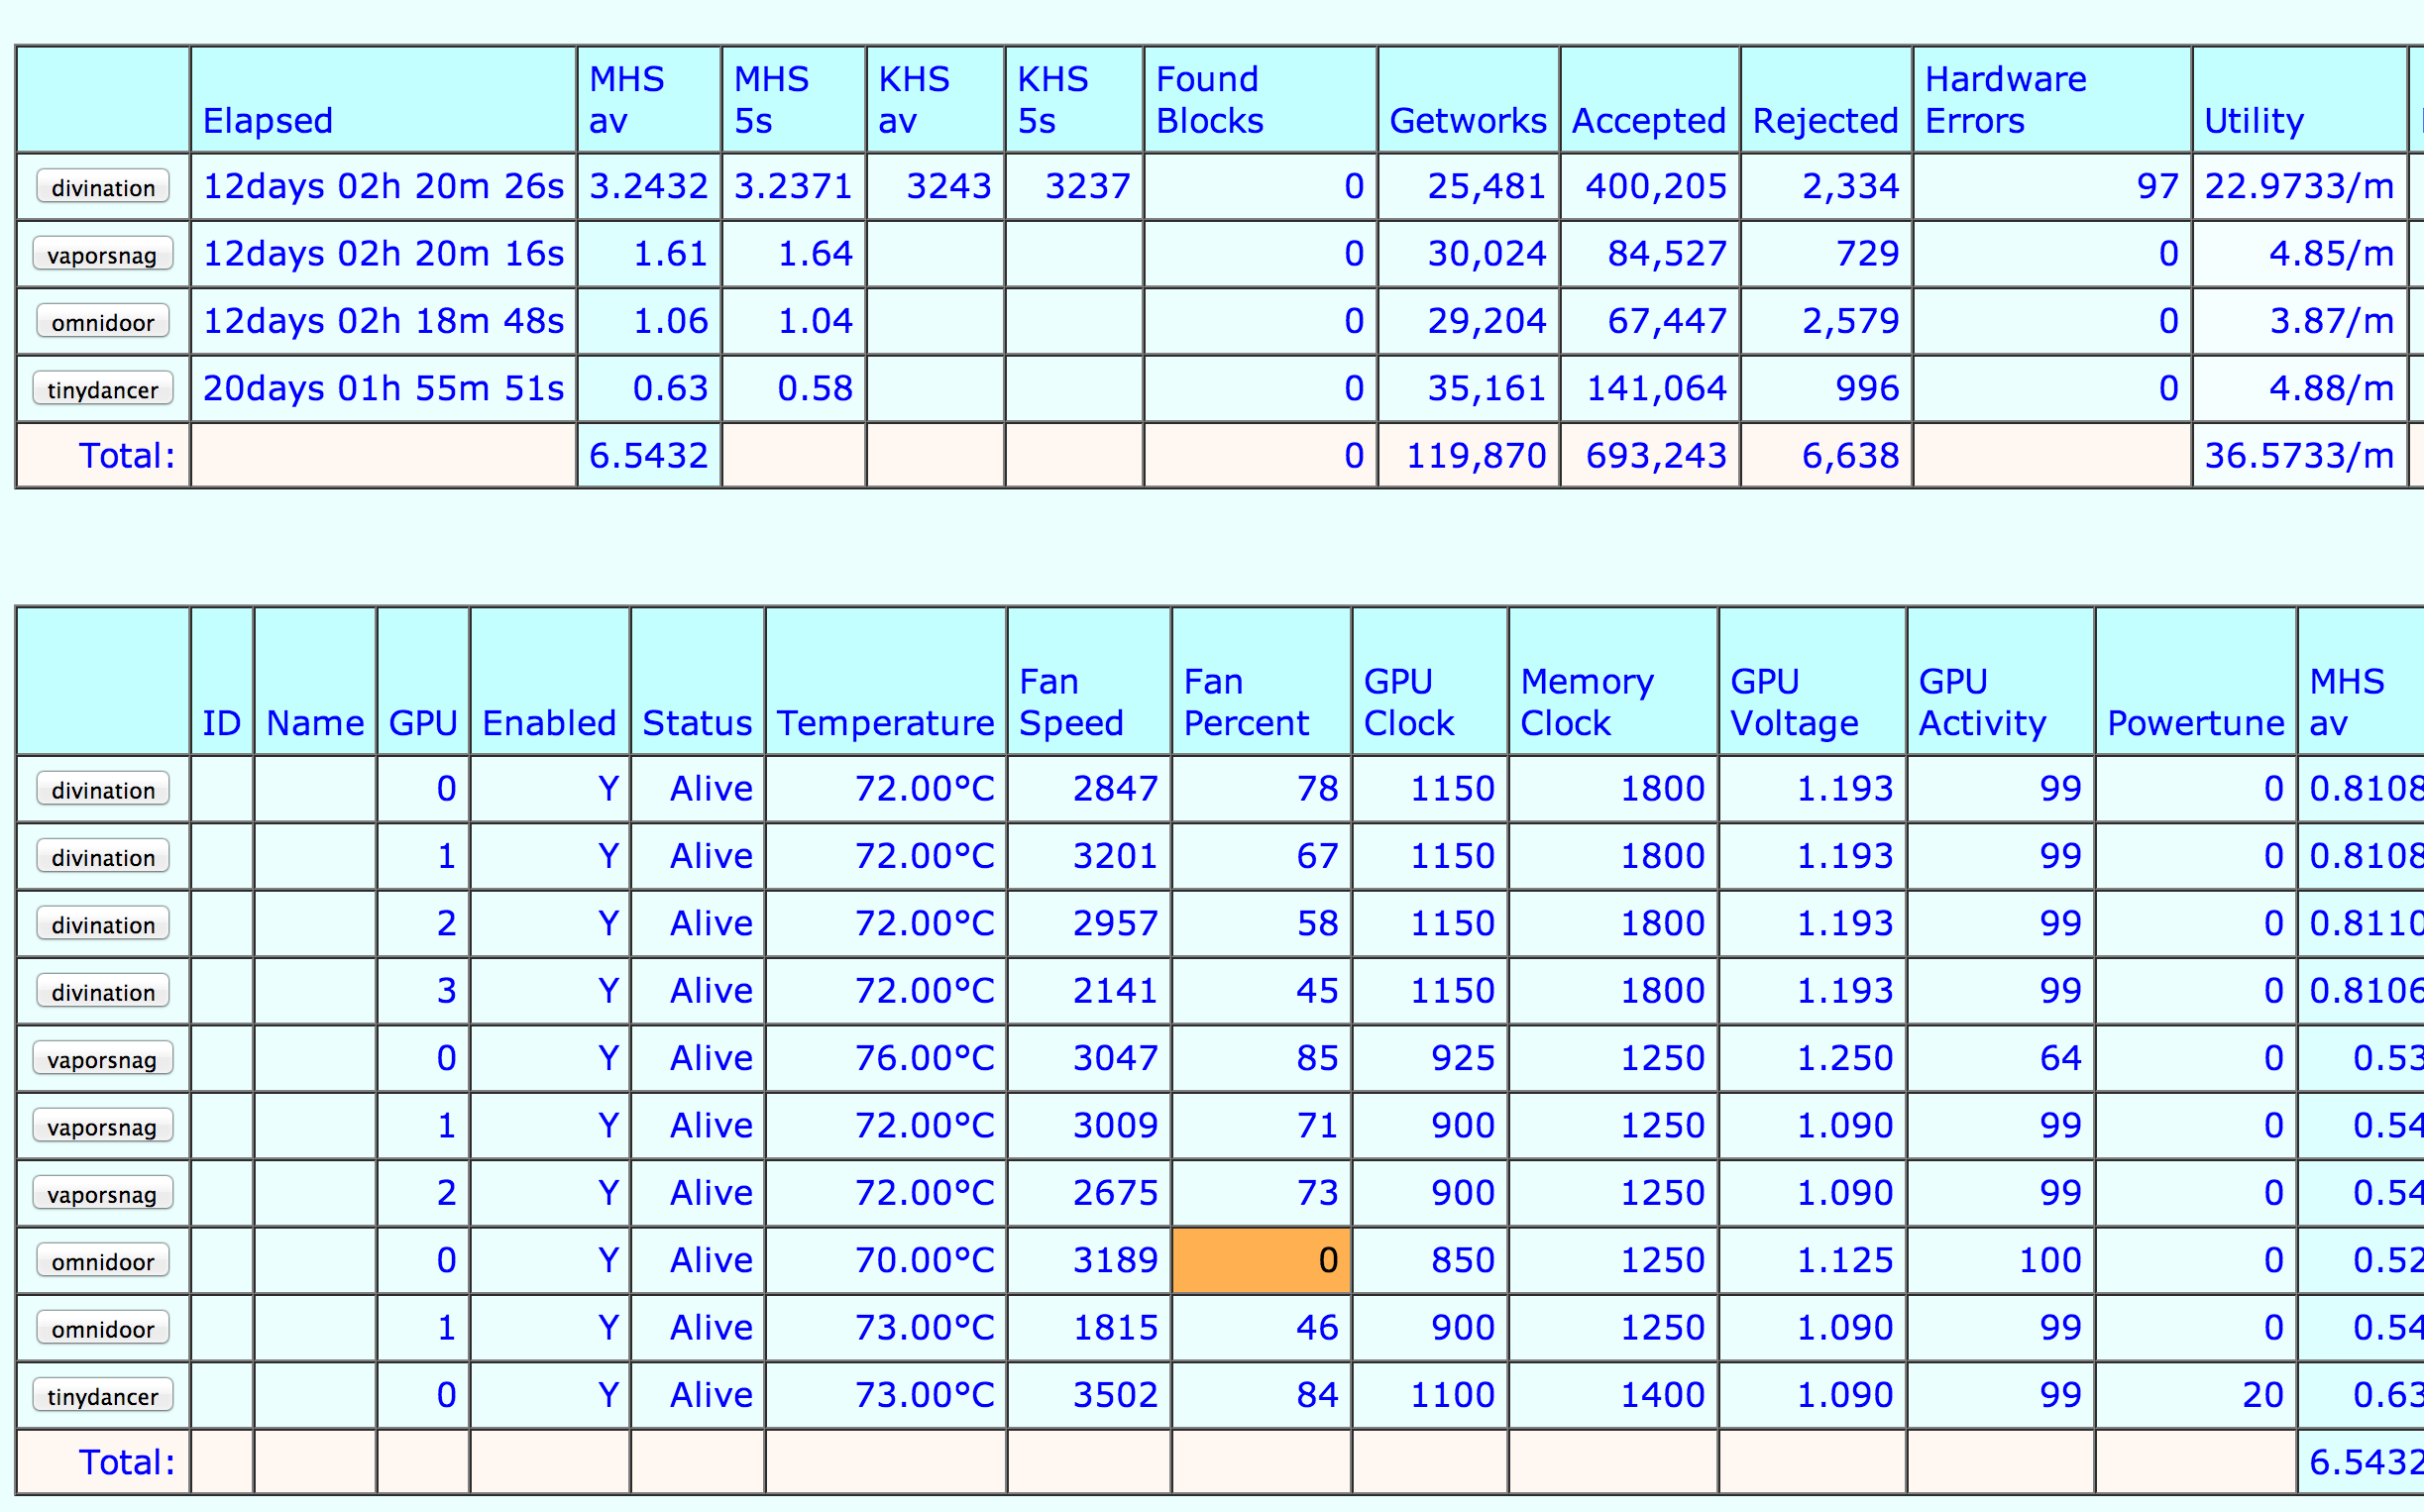Click the orange Fan Percent 0 cell

[1261, 1260]
